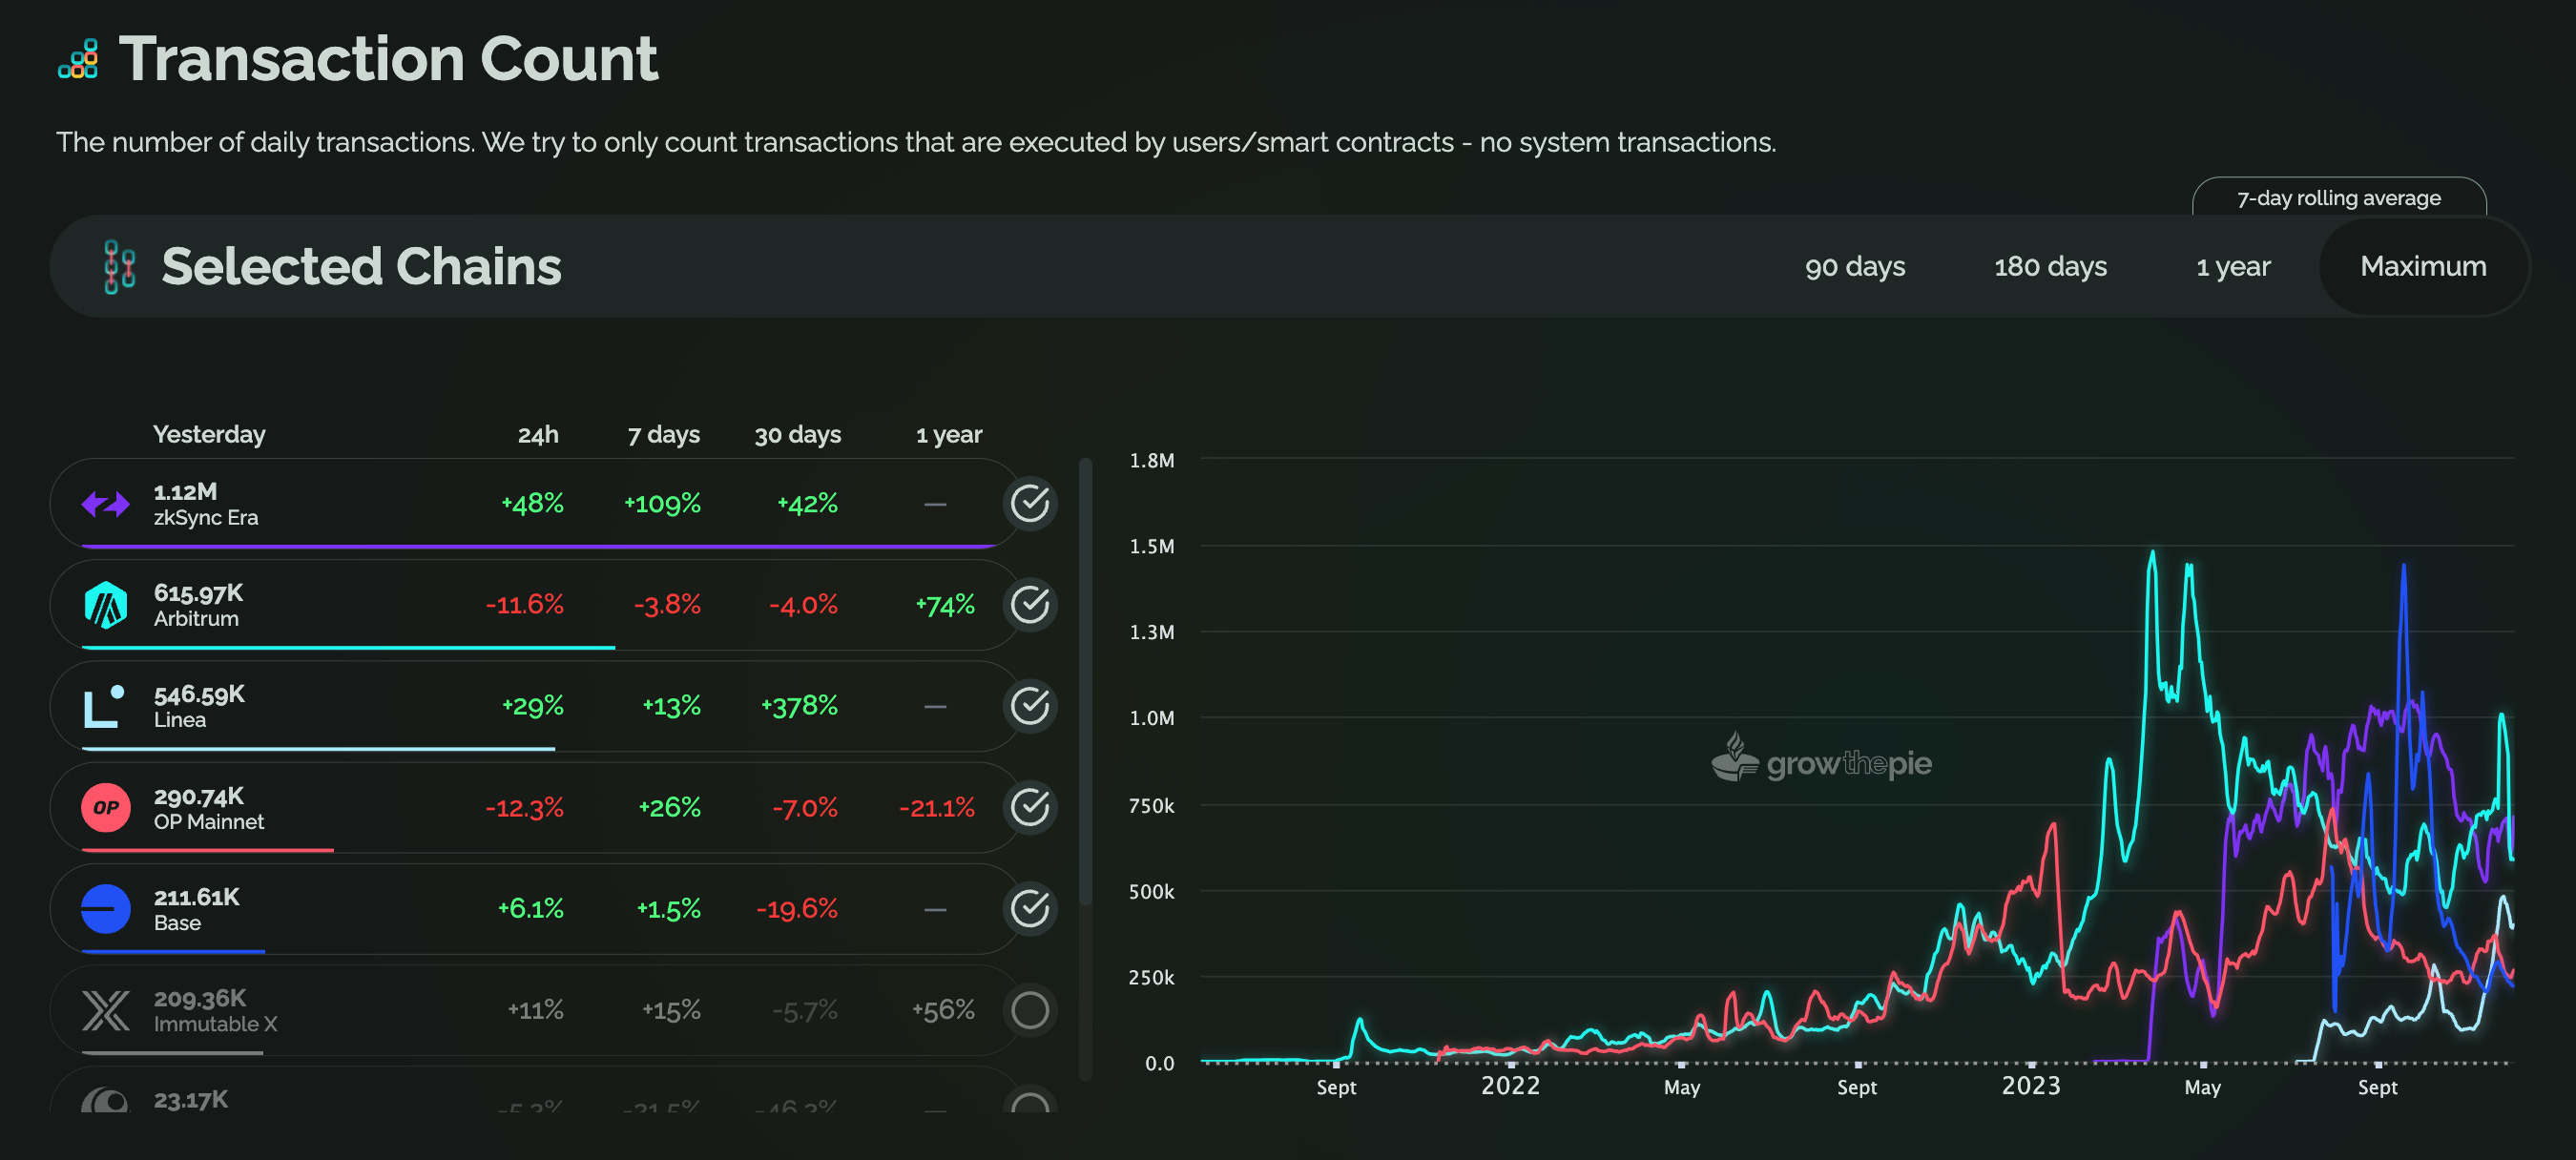Click the growthepie watermark logo

click(x=1820, y=762)
